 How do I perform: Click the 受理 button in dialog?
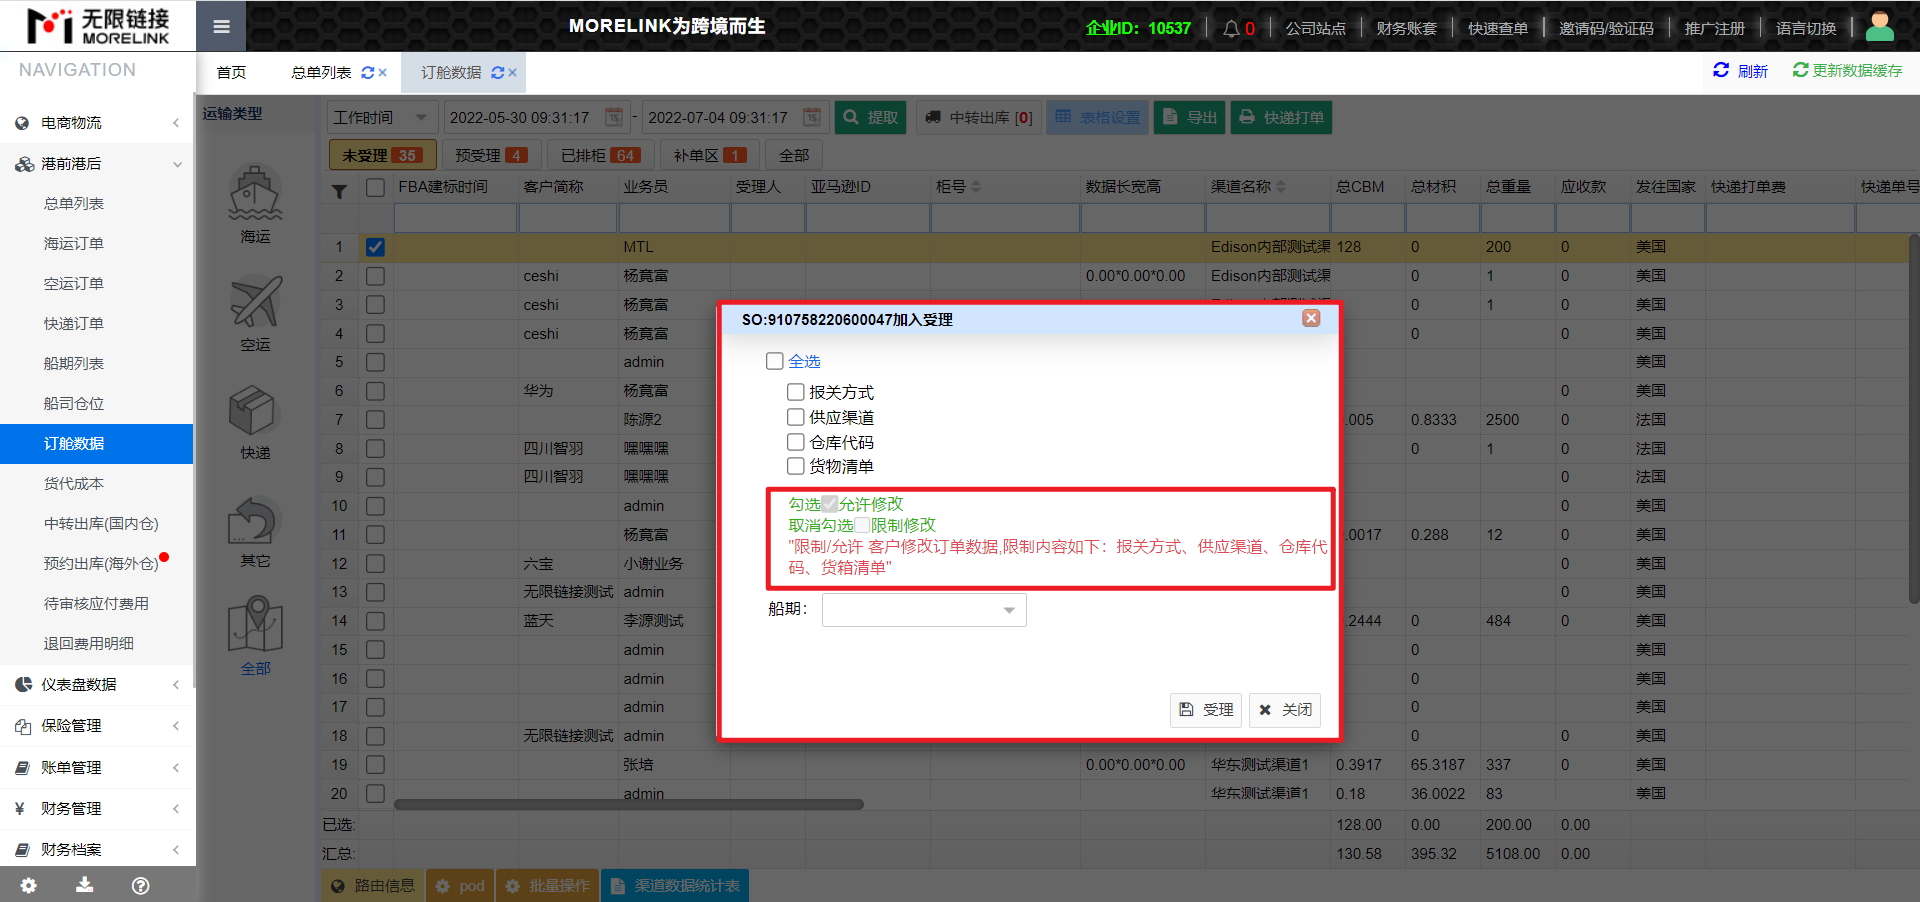coord(1206,710)
